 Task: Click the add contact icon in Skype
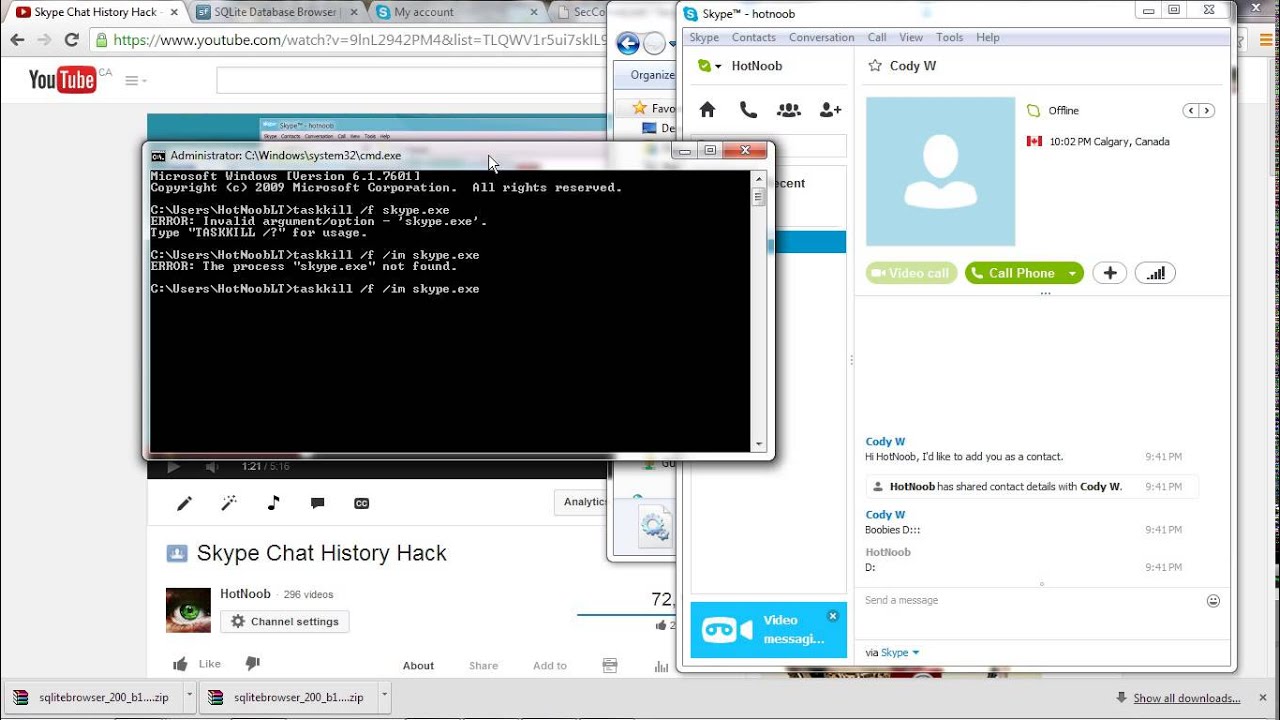pos(830,110)
